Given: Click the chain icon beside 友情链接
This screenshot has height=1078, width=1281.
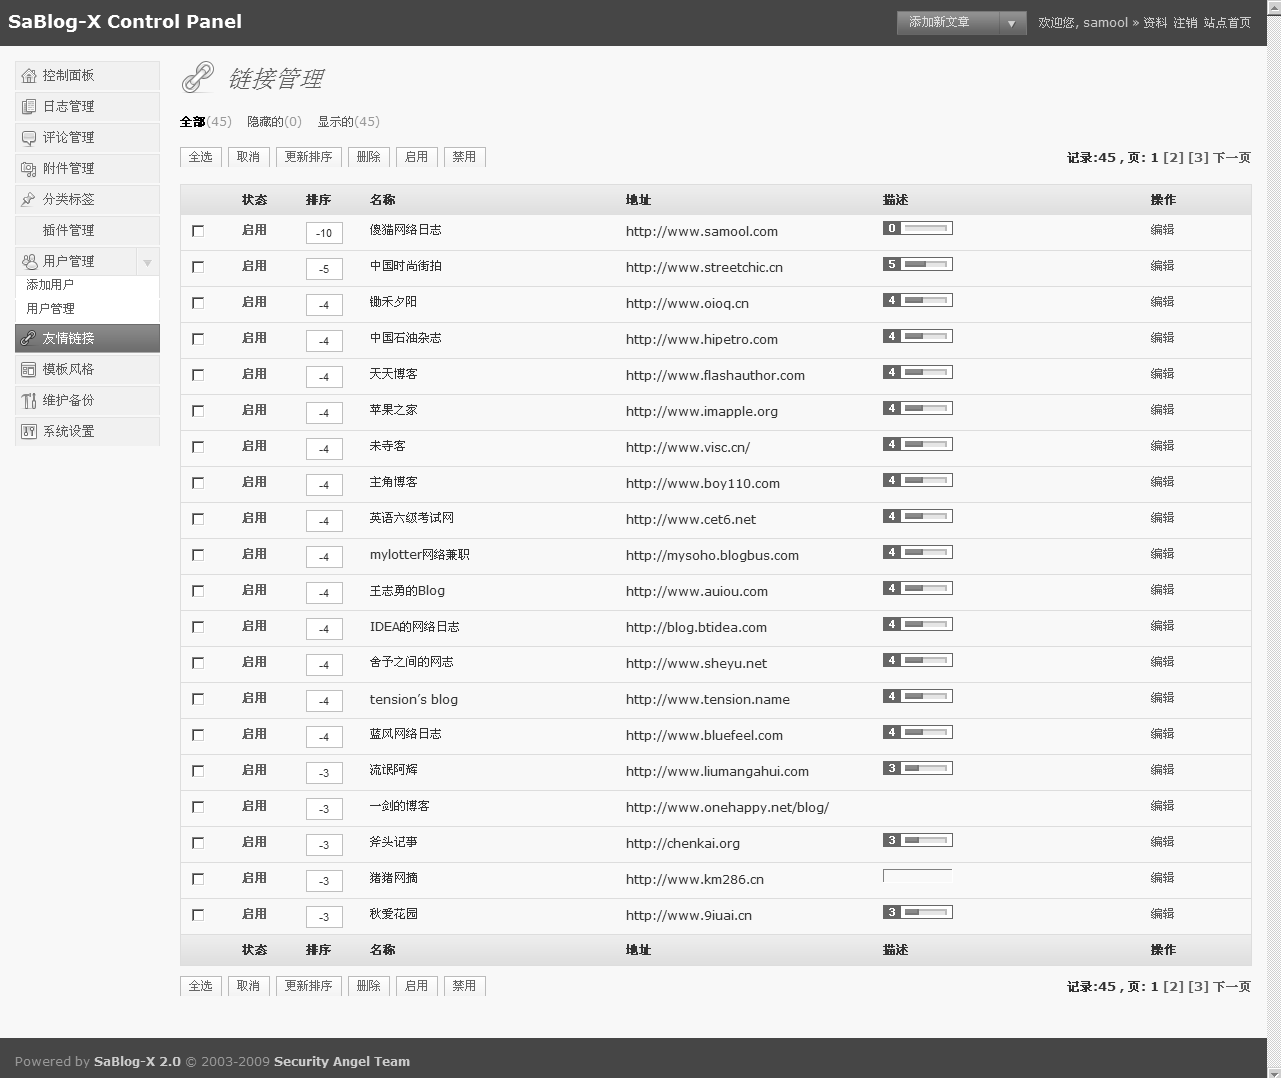Looking at the screenshot, I should coord(29,339).
